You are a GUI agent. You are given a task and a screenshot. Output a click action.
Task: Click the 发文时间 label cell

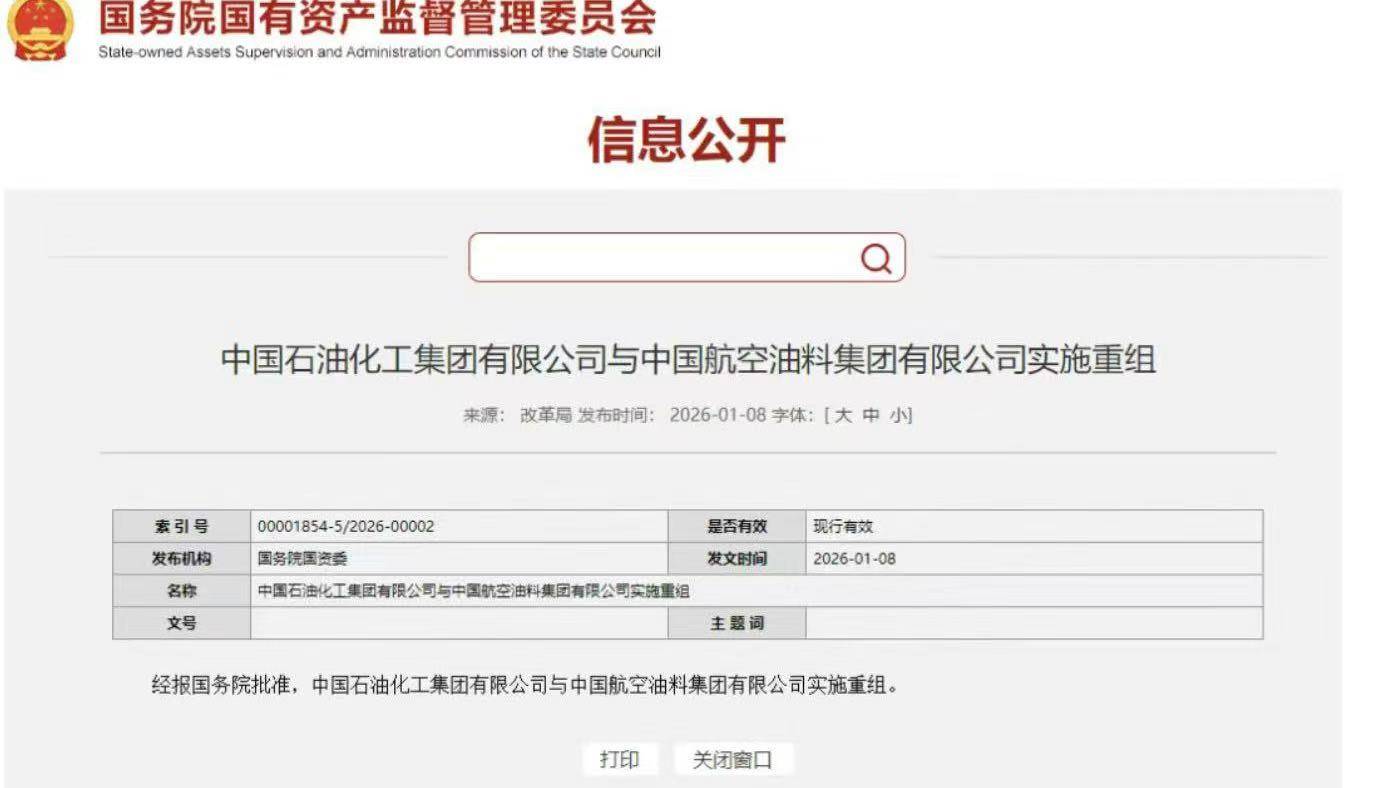pos(737,559)
